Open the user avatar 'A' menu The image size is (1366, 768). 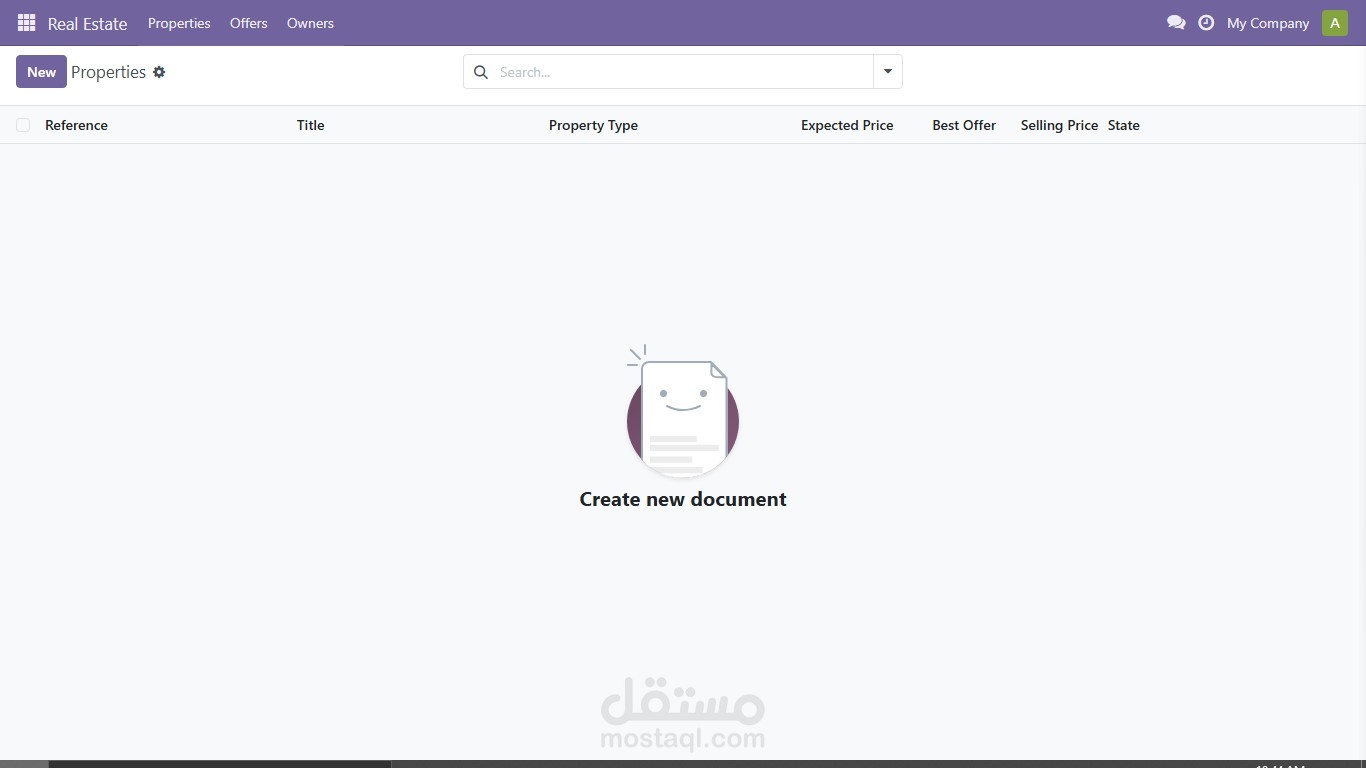1334,23
